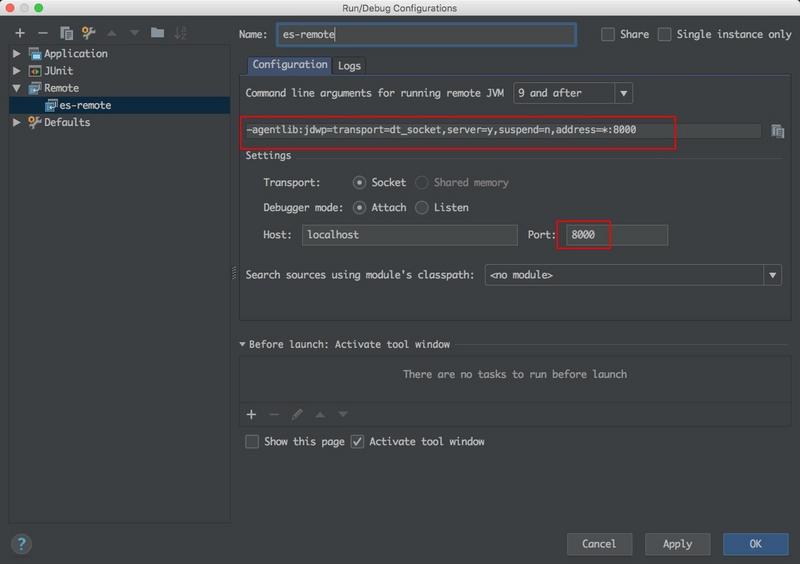The height and width of the screenshot is (564, 800).
Task: Uncheck Activate tool window checkbox
Action: (357, 442)
